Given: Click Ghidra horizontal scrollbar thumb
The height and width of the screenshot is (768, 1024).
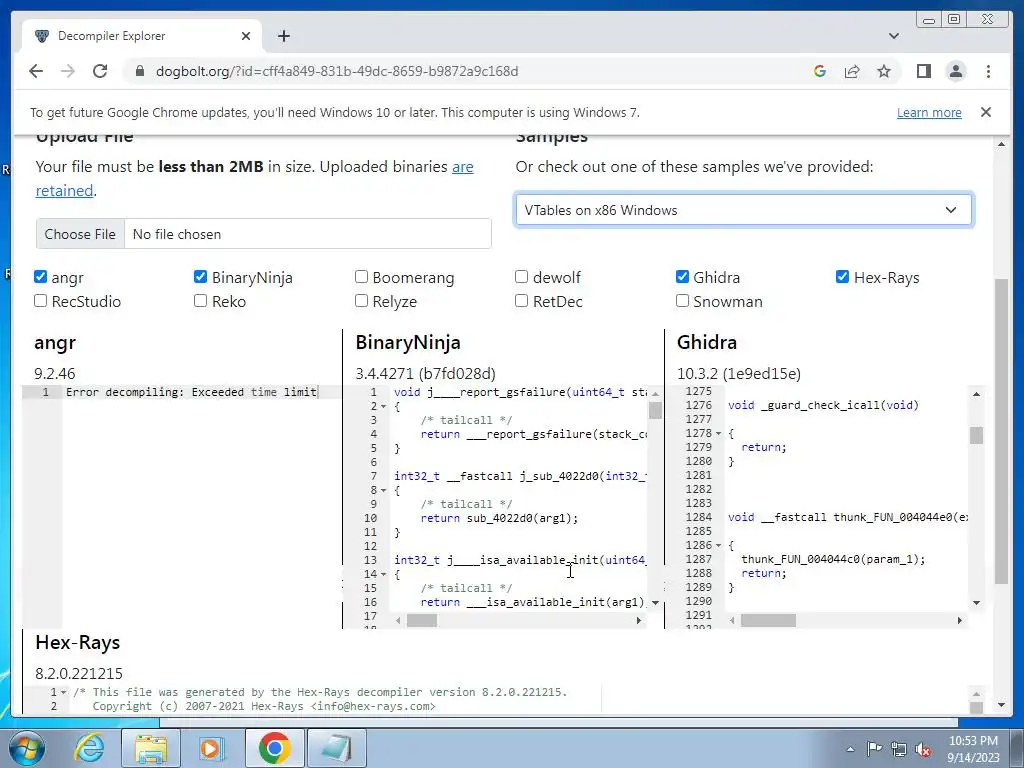Looking at the screenshot, I should point(768,620).
